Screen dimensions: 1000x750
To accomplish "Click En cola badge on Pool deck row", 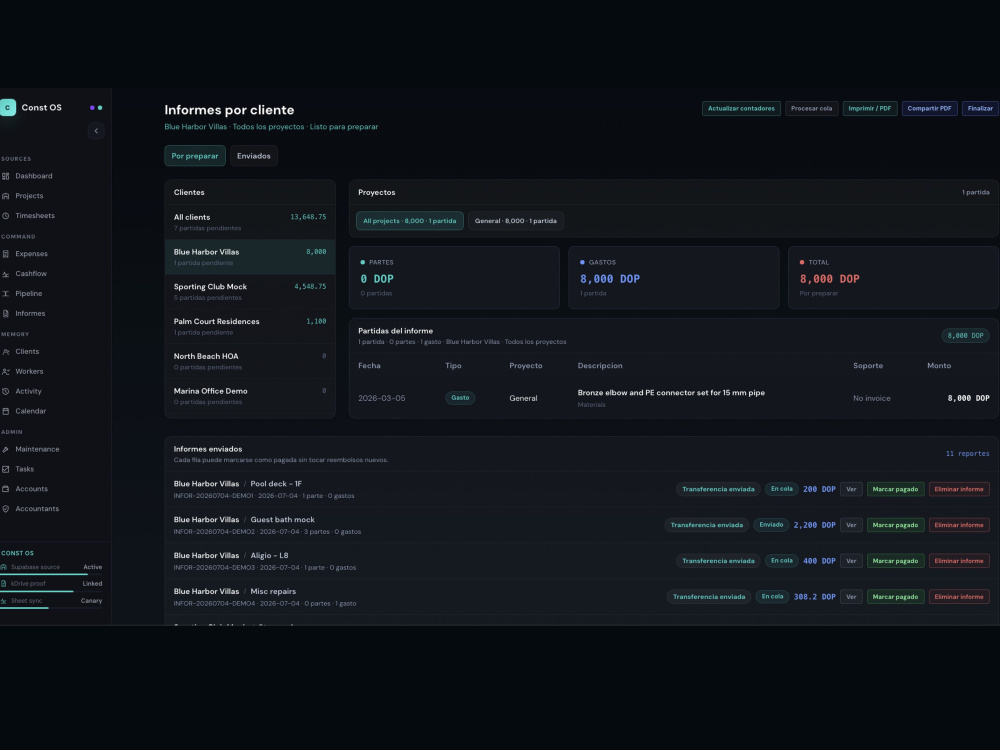I will click(x=781, y=489).
